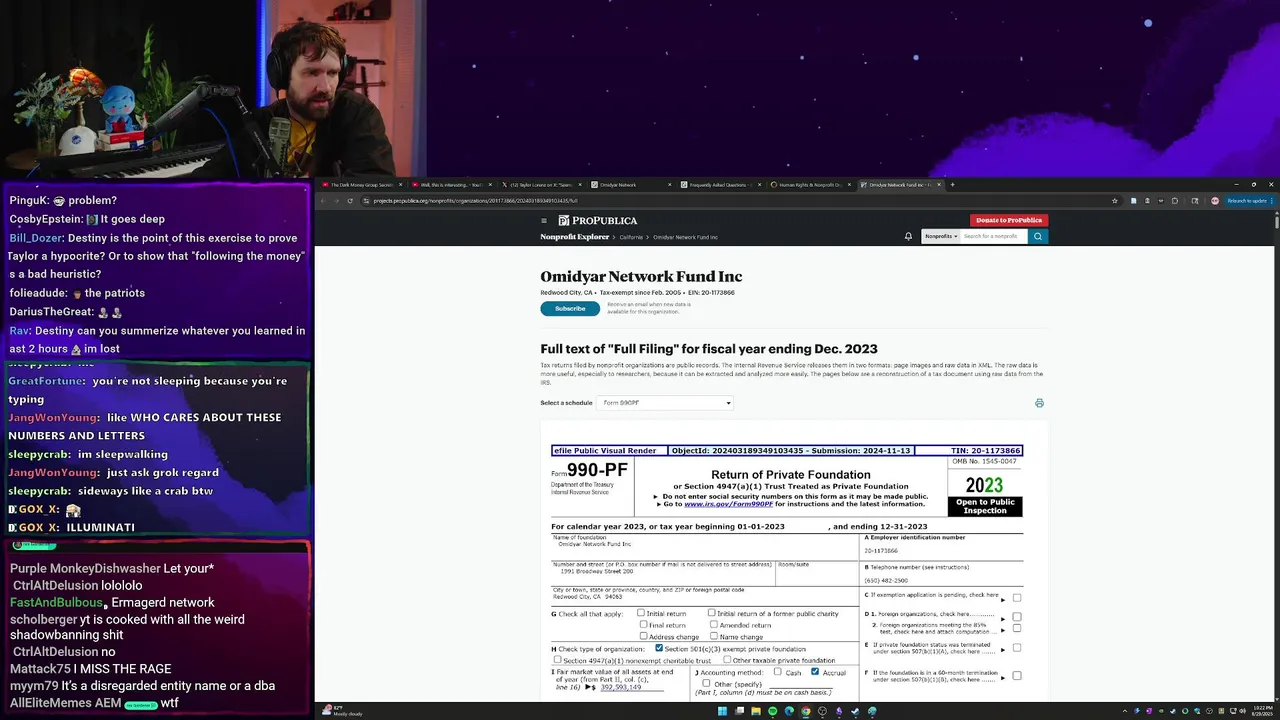Open the Nonprofit Explorer breadcrumb link
The height and width of the screenshot is (720, 1280).
coord(575,237)
